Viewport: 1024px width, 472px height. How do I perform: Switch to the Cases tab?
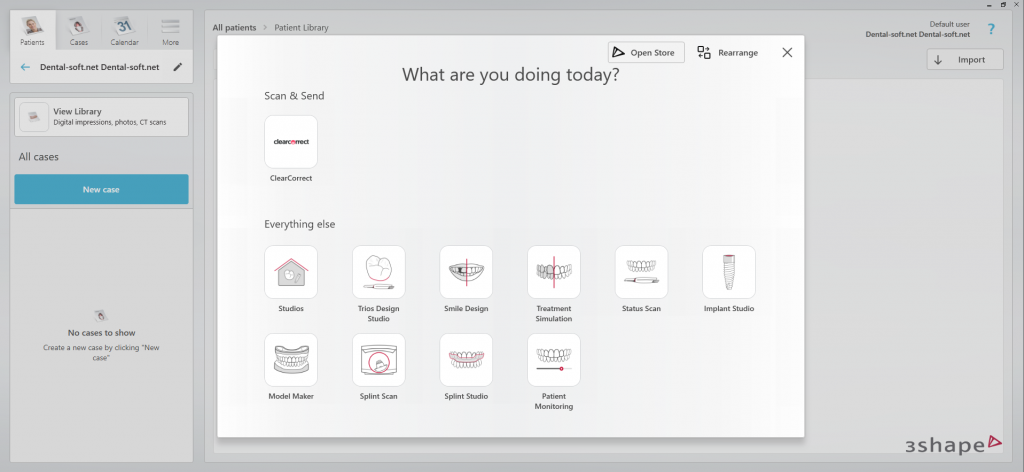[78, 30]
